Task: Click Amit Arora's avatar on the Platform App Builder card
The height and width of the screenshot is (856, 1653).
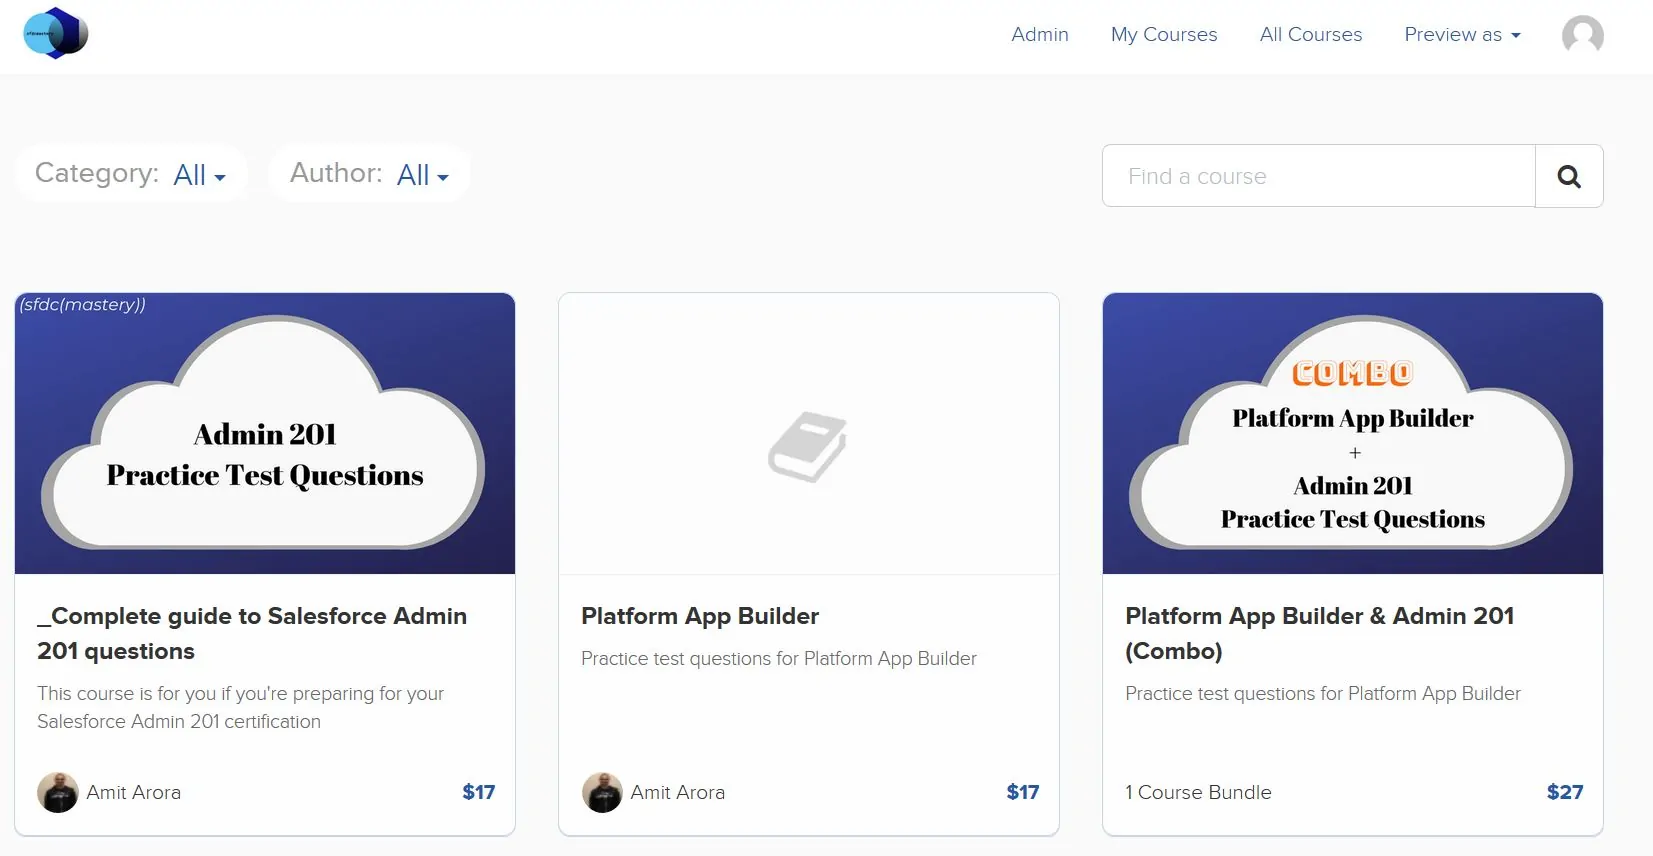Action: (x=602, y=792)
